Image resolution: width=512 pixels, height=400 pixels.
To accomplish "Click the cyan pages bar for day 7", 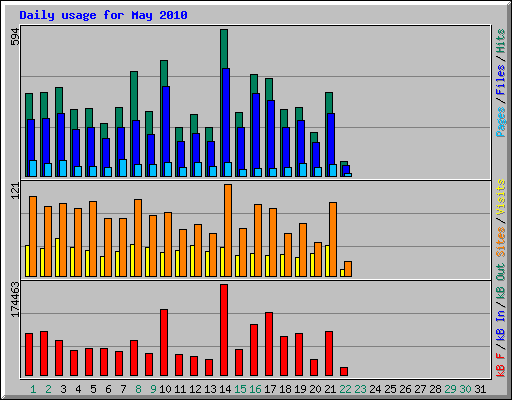I will pos(123,168).
